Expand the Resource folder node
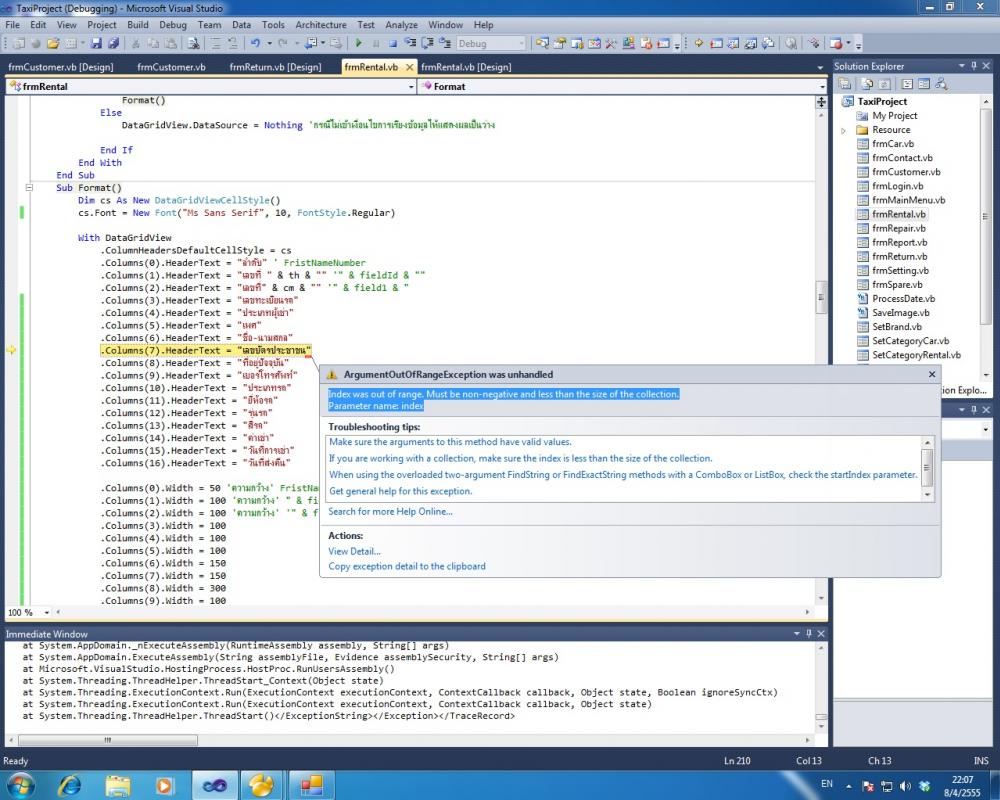The width and height of the screenshot is (1000, 800). tap(843, 130)
